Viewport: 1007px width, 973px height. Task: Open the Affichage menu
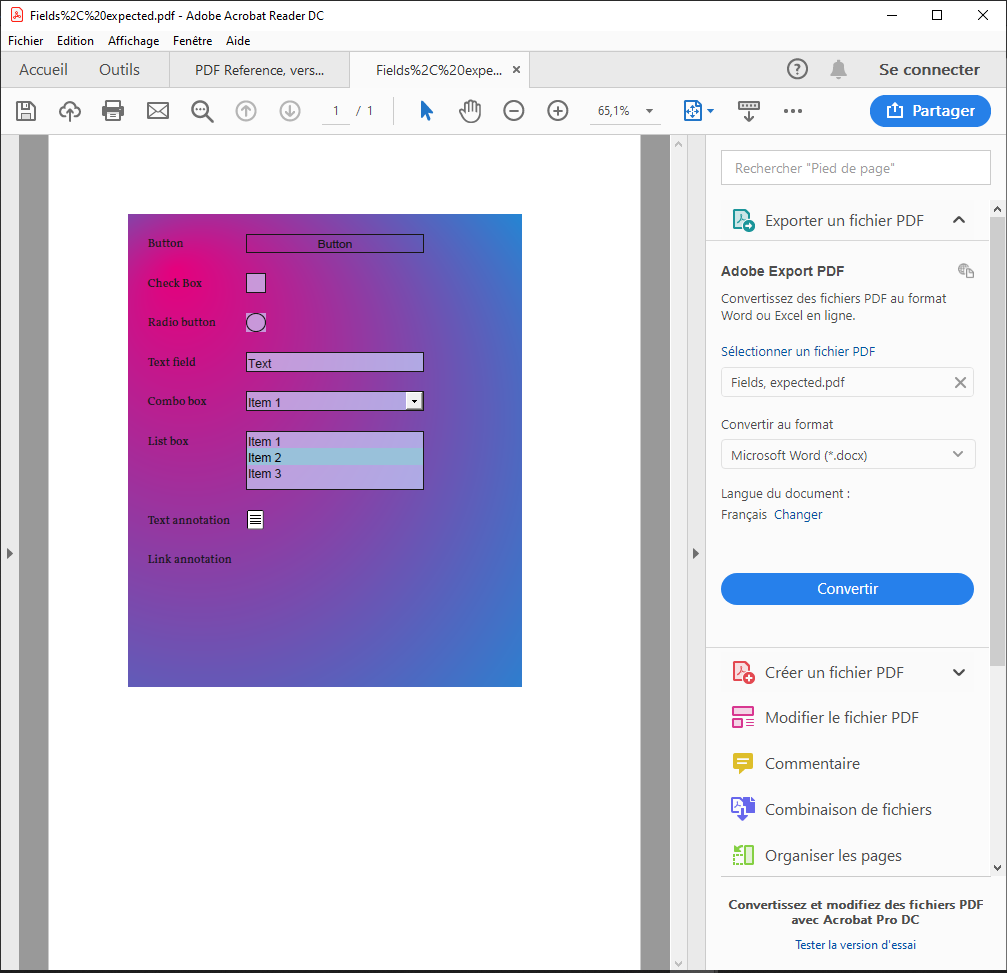coord(133,41)
